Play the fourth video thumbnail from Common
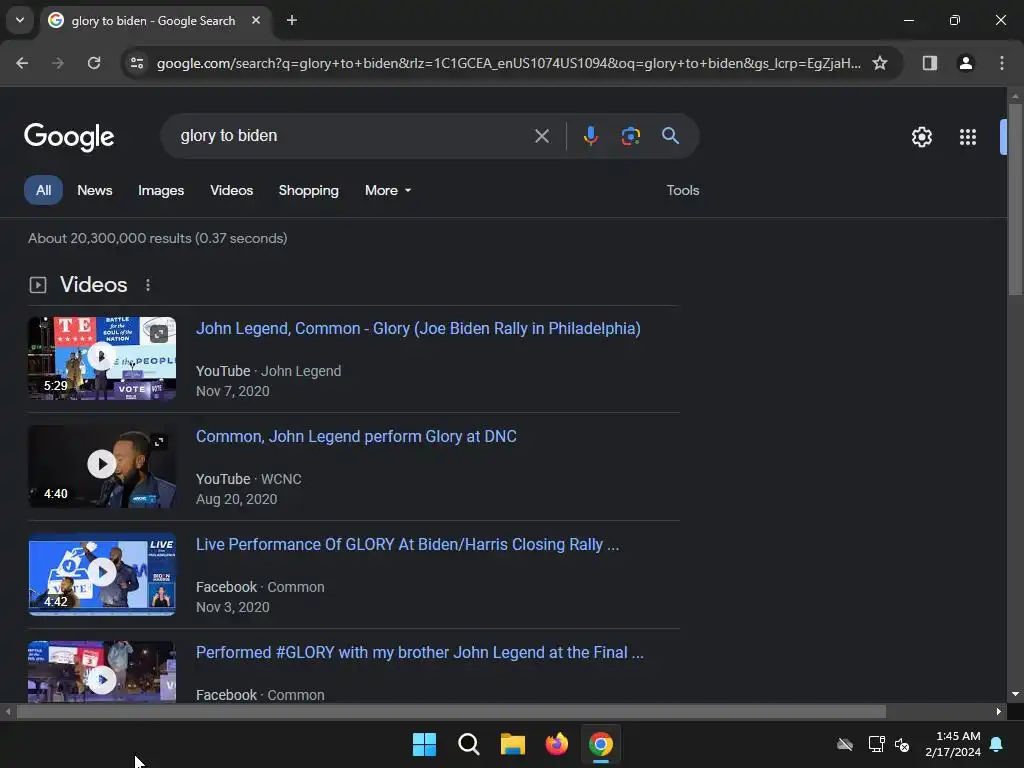 coord(102,671)
